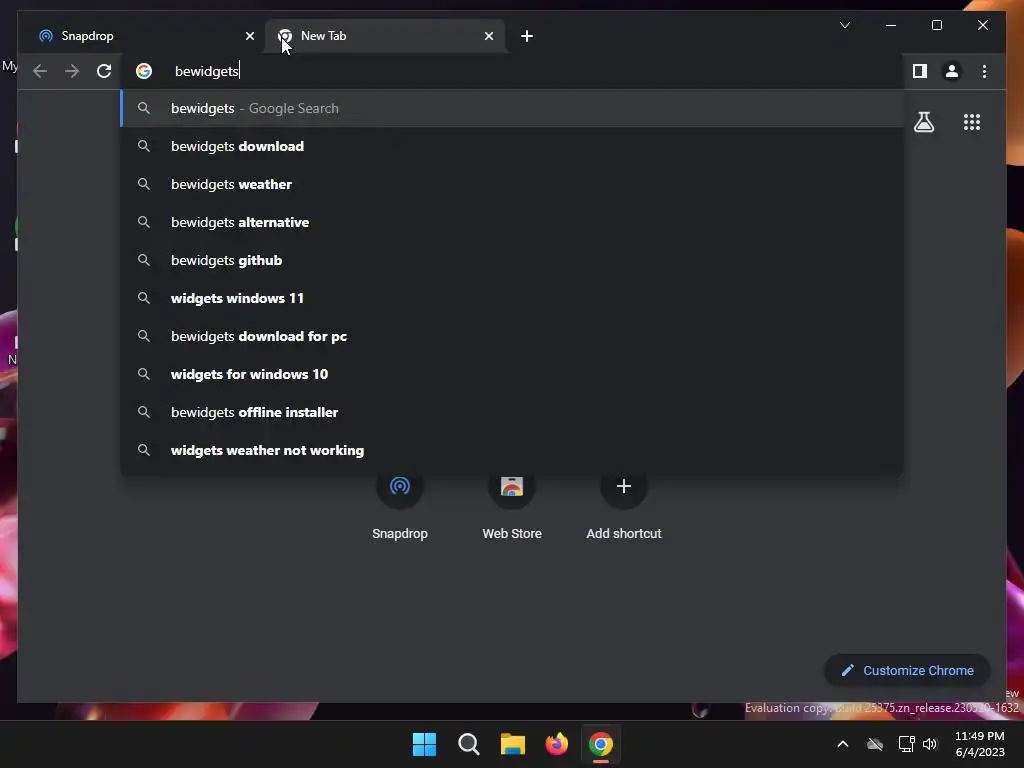Open the clock and date flyout
The image size is (1024, 768).
point(980,744)
